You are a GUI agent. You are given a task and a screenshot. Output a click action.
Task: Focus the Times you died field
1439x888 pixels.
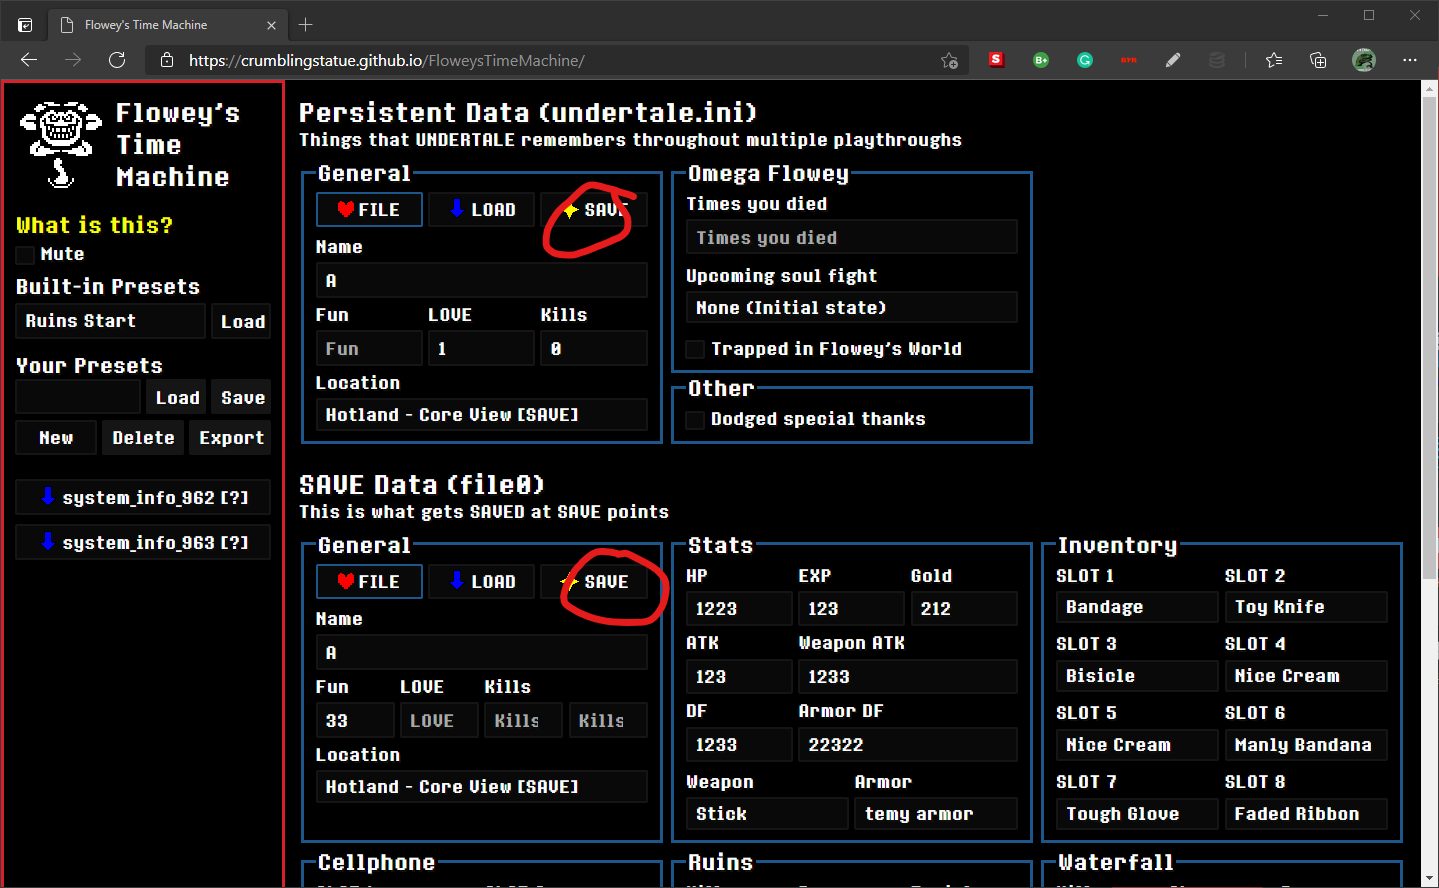coord(852,237)
